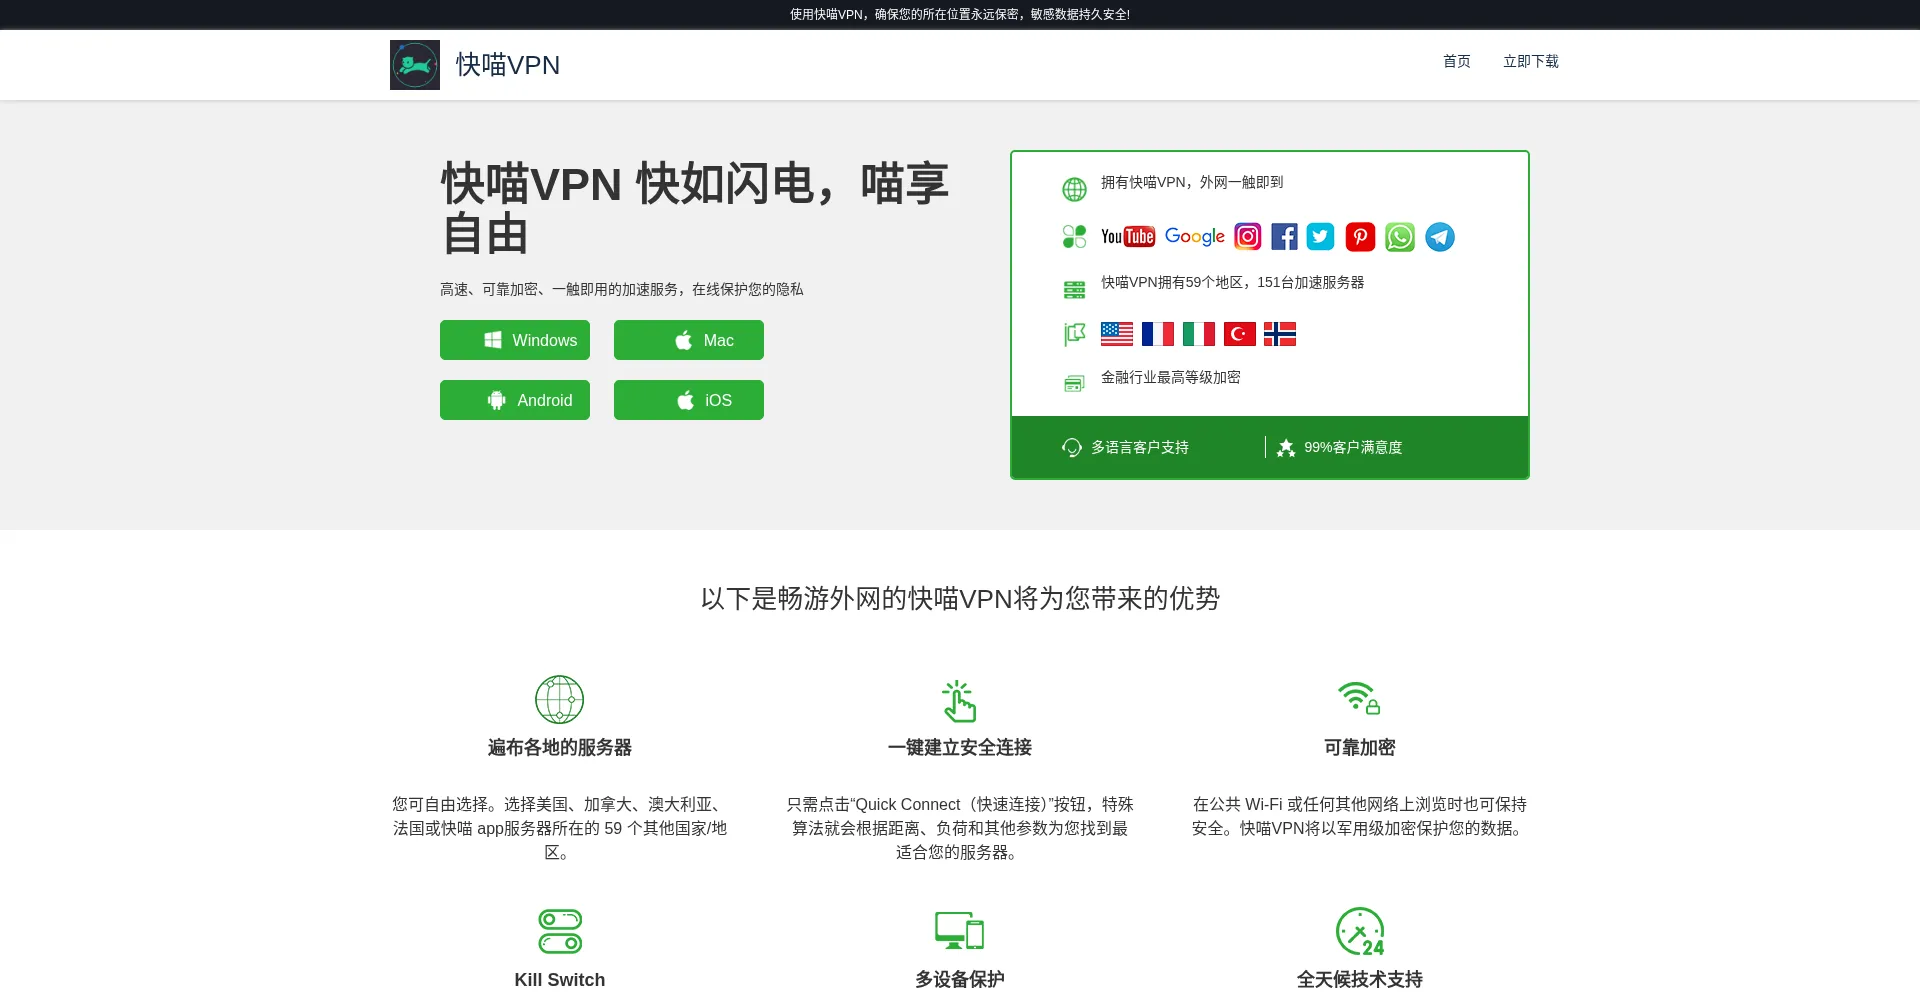Click the 多语言客户支持 label
1920x993 pixels.
tap(1140, 447)
